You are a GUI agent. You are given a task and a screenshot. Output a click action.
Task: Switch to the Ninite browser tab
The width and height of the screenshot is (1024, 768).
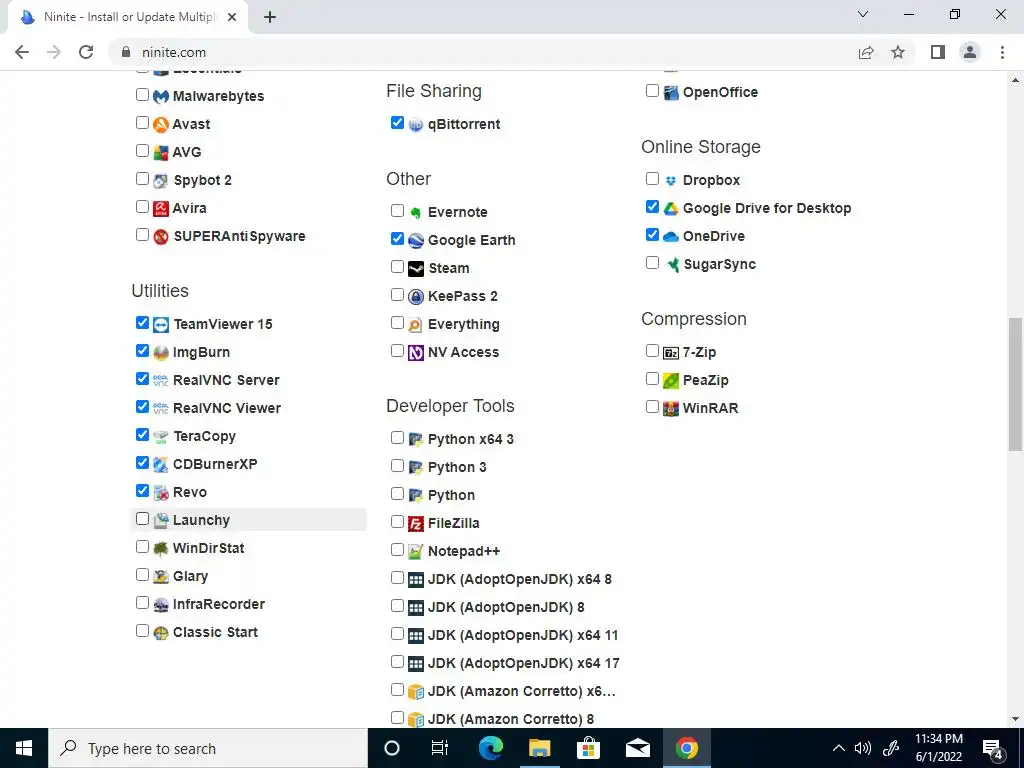pyautogui.click(x=127, y=17)
